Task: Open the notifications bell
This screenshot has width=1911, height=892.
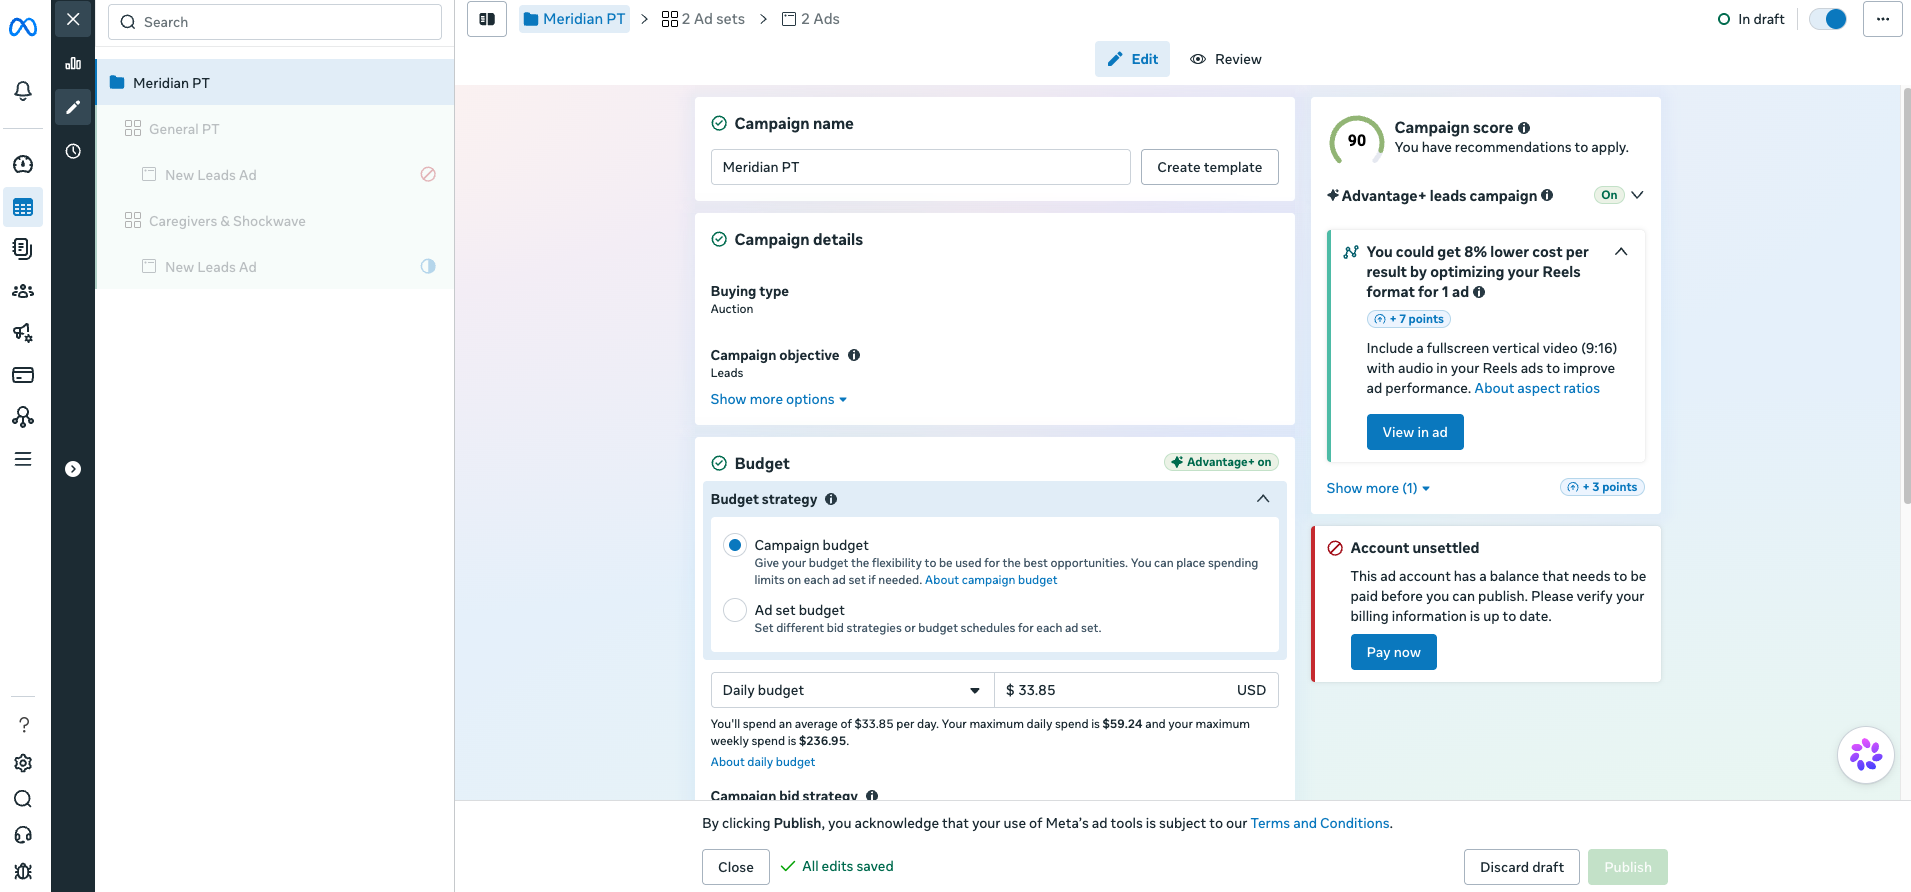Action: point(23,91)
